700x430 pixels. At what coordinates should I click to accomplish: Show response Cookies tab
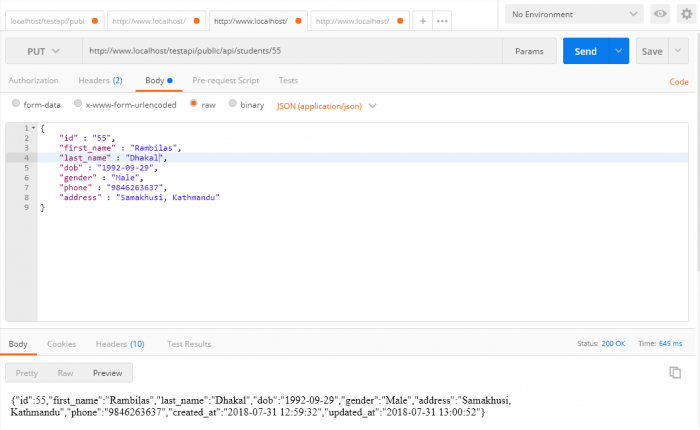(62, 344)
